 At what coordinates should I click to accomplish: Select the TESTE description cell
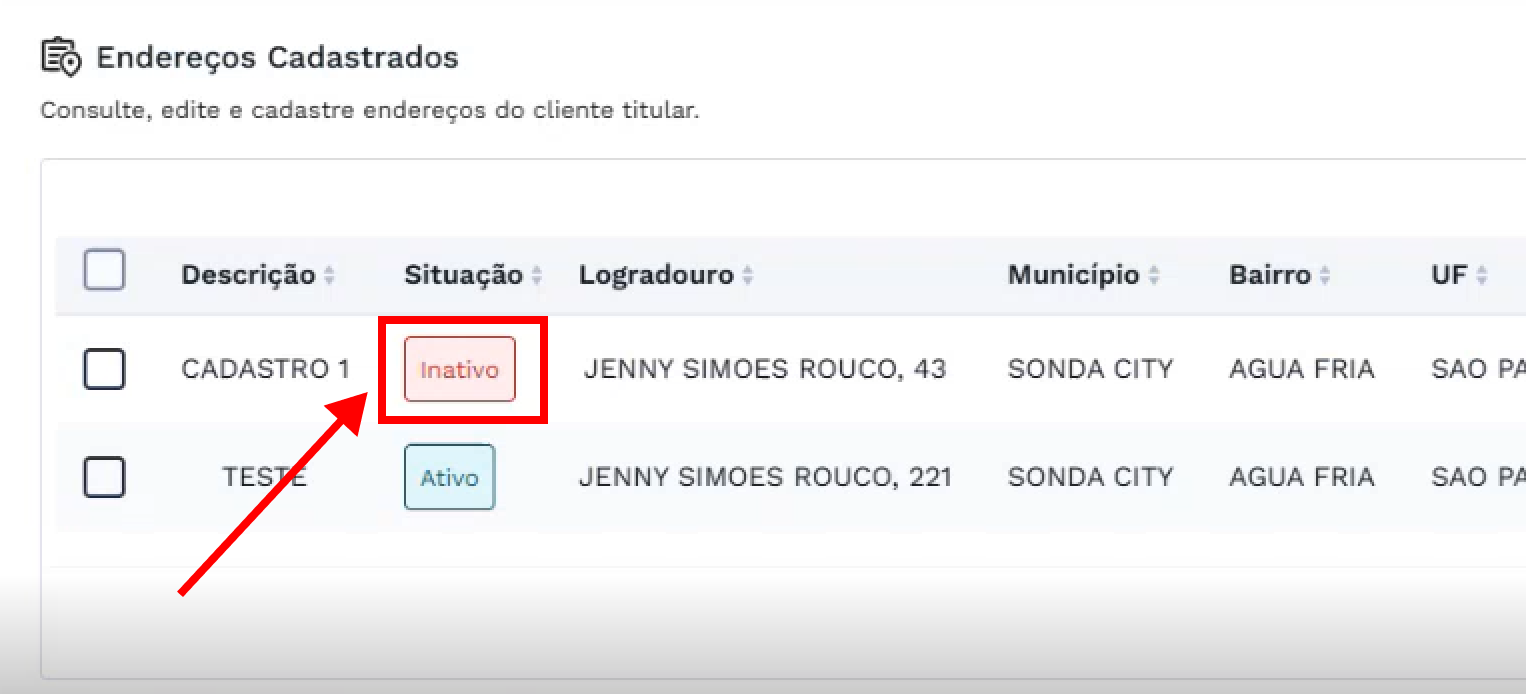264,477
